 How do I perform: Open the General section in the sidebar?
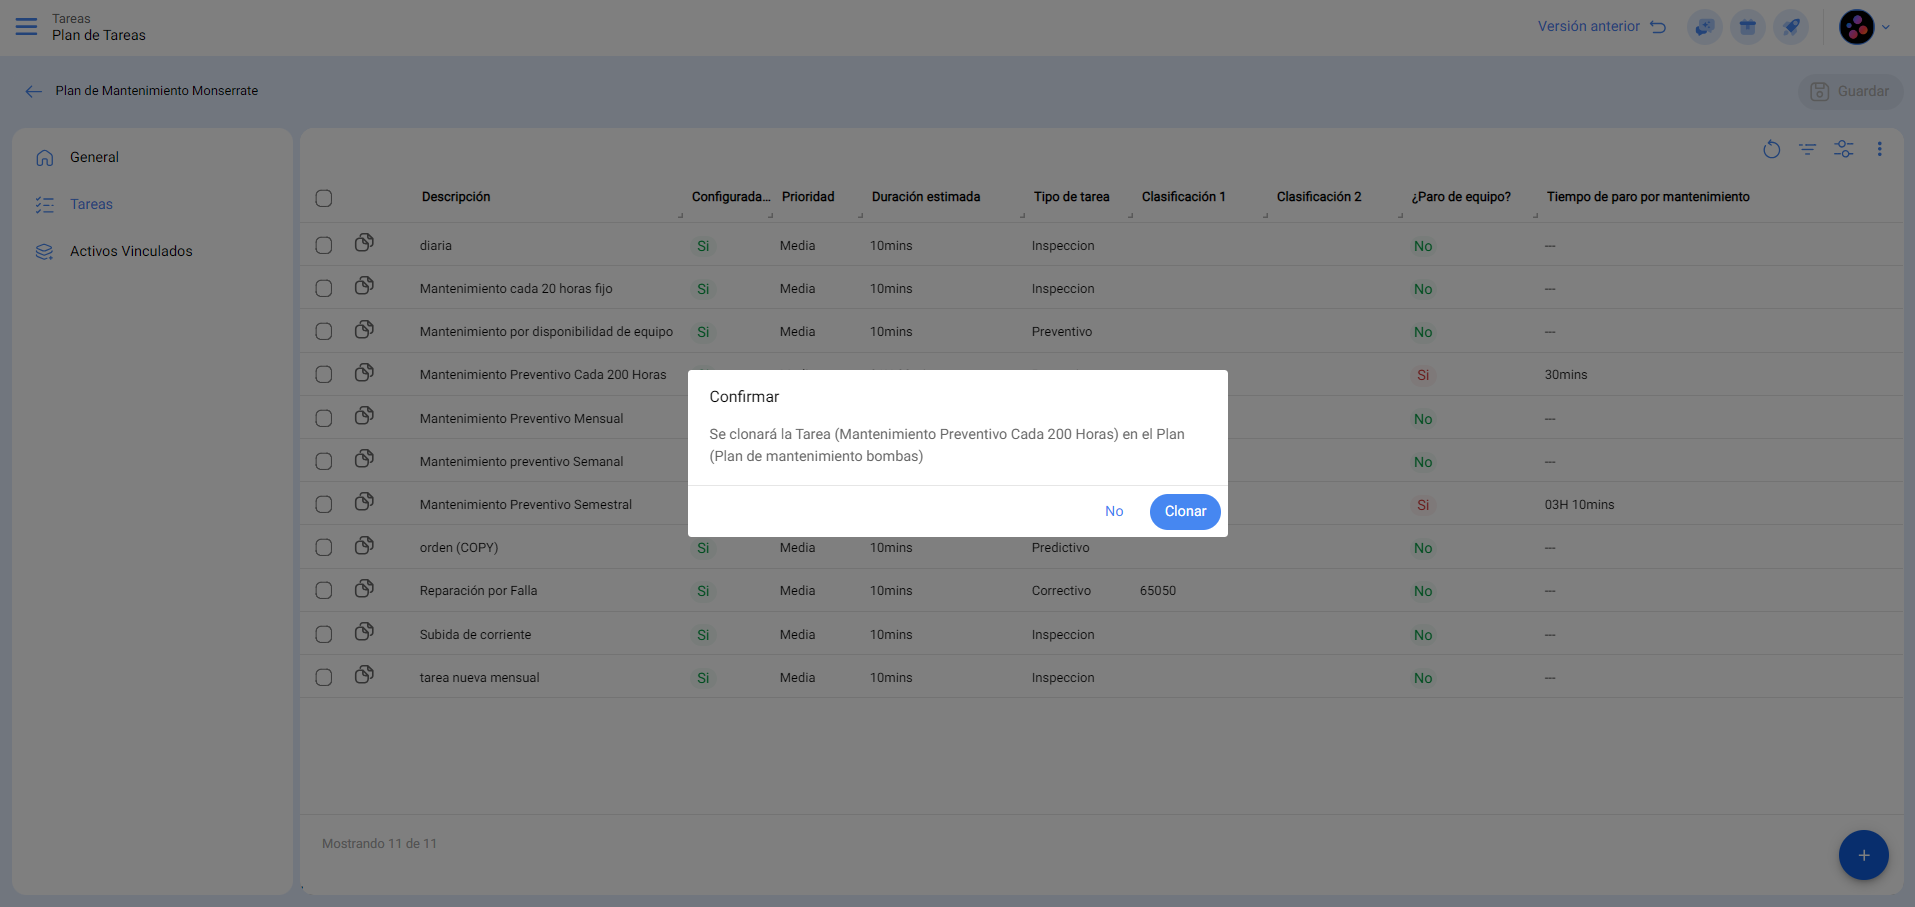94,157
